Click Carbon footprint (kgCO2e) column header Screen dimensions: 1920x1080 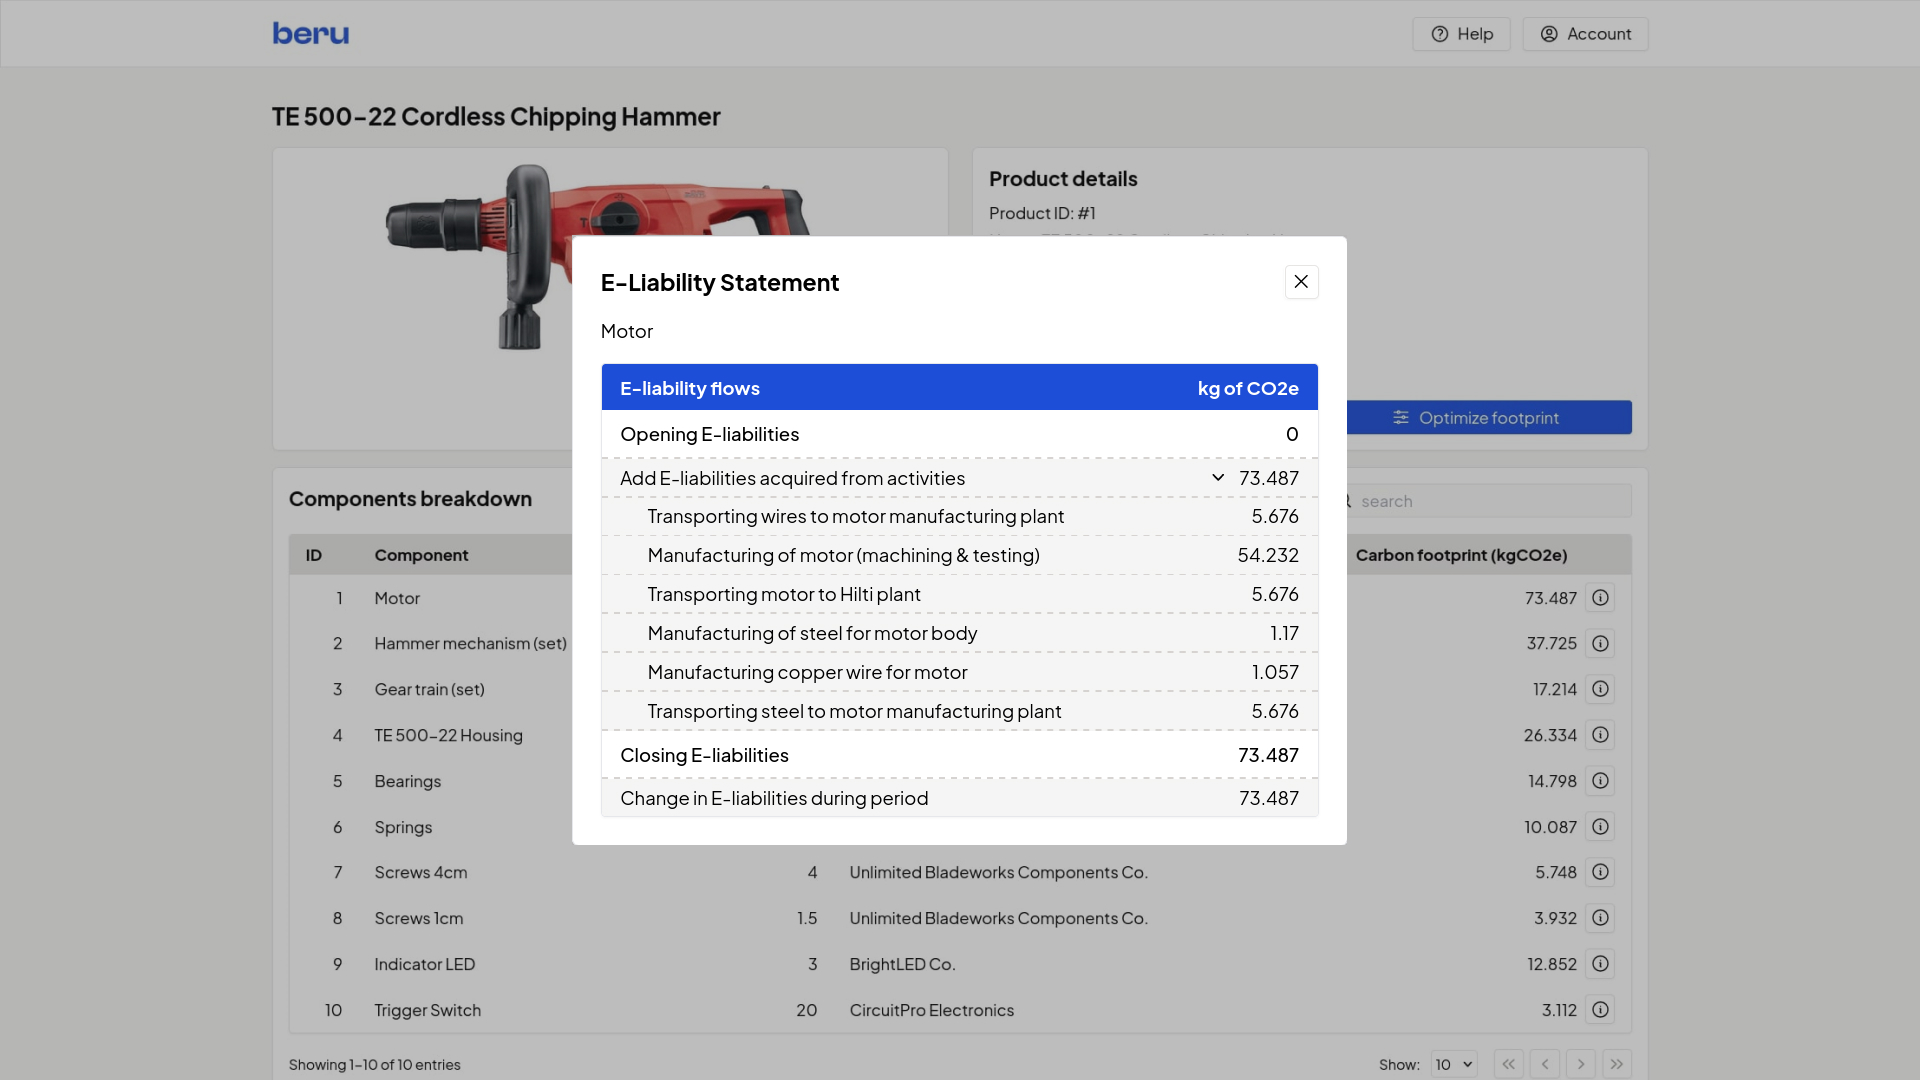point(1461,555)
